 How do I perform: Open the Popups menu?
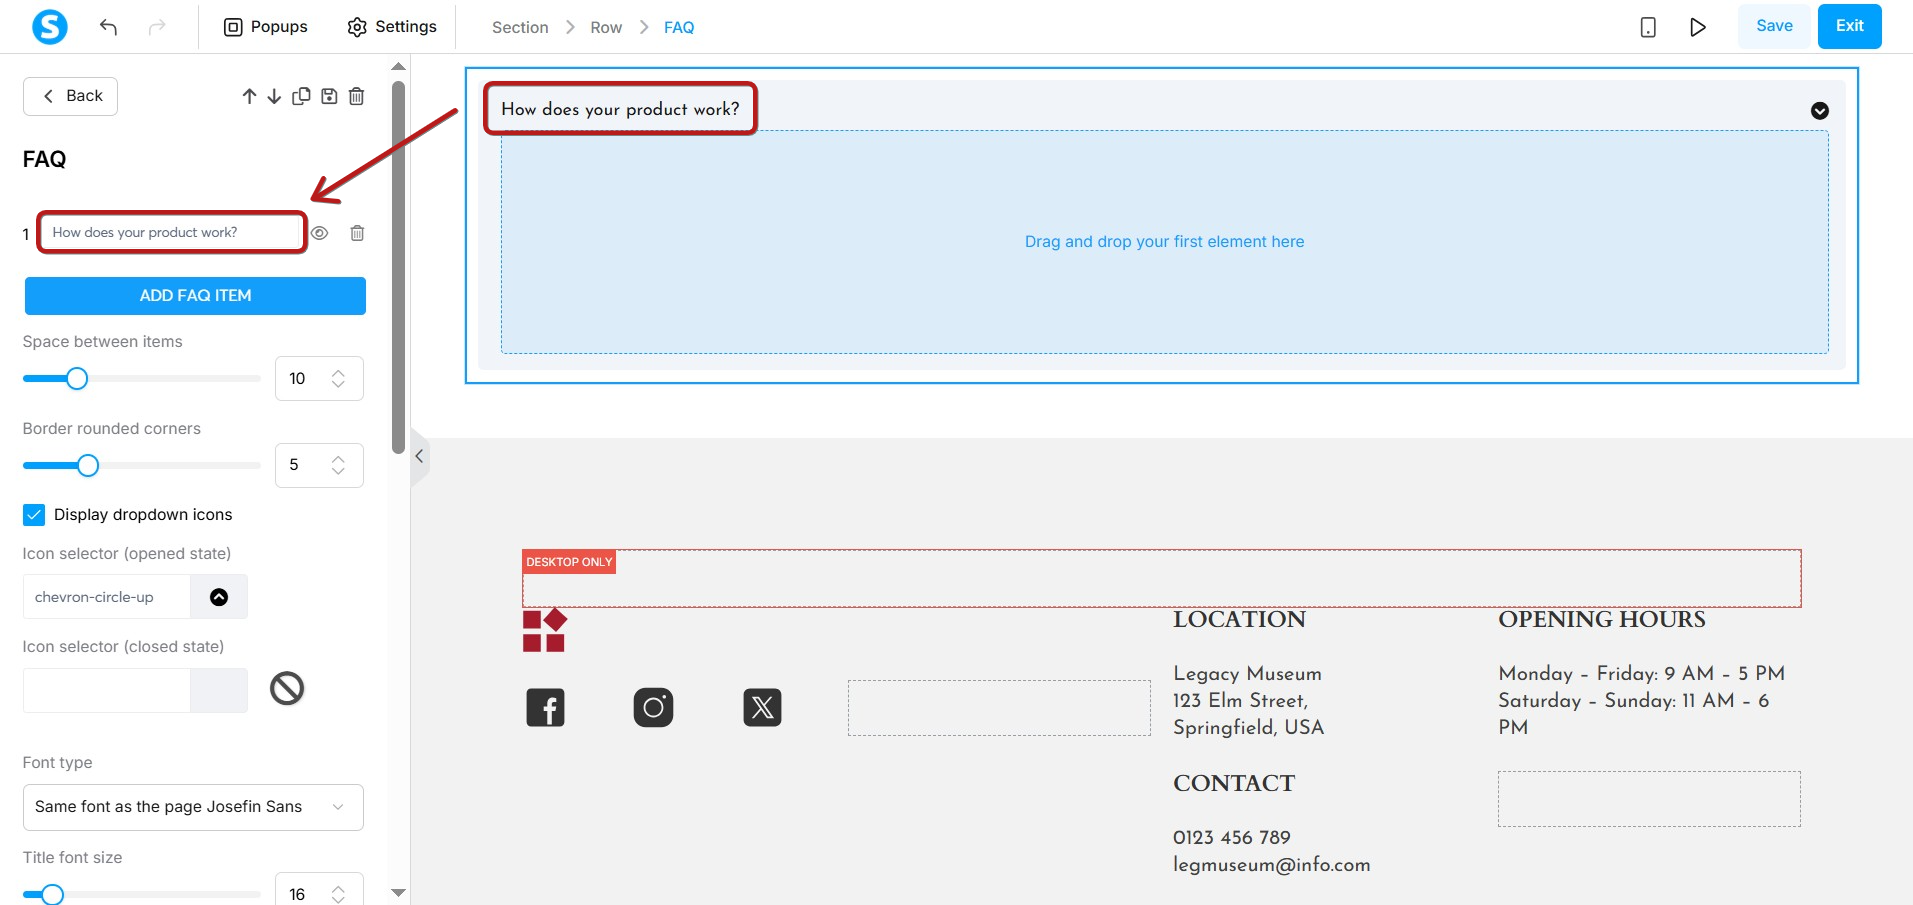265,27
